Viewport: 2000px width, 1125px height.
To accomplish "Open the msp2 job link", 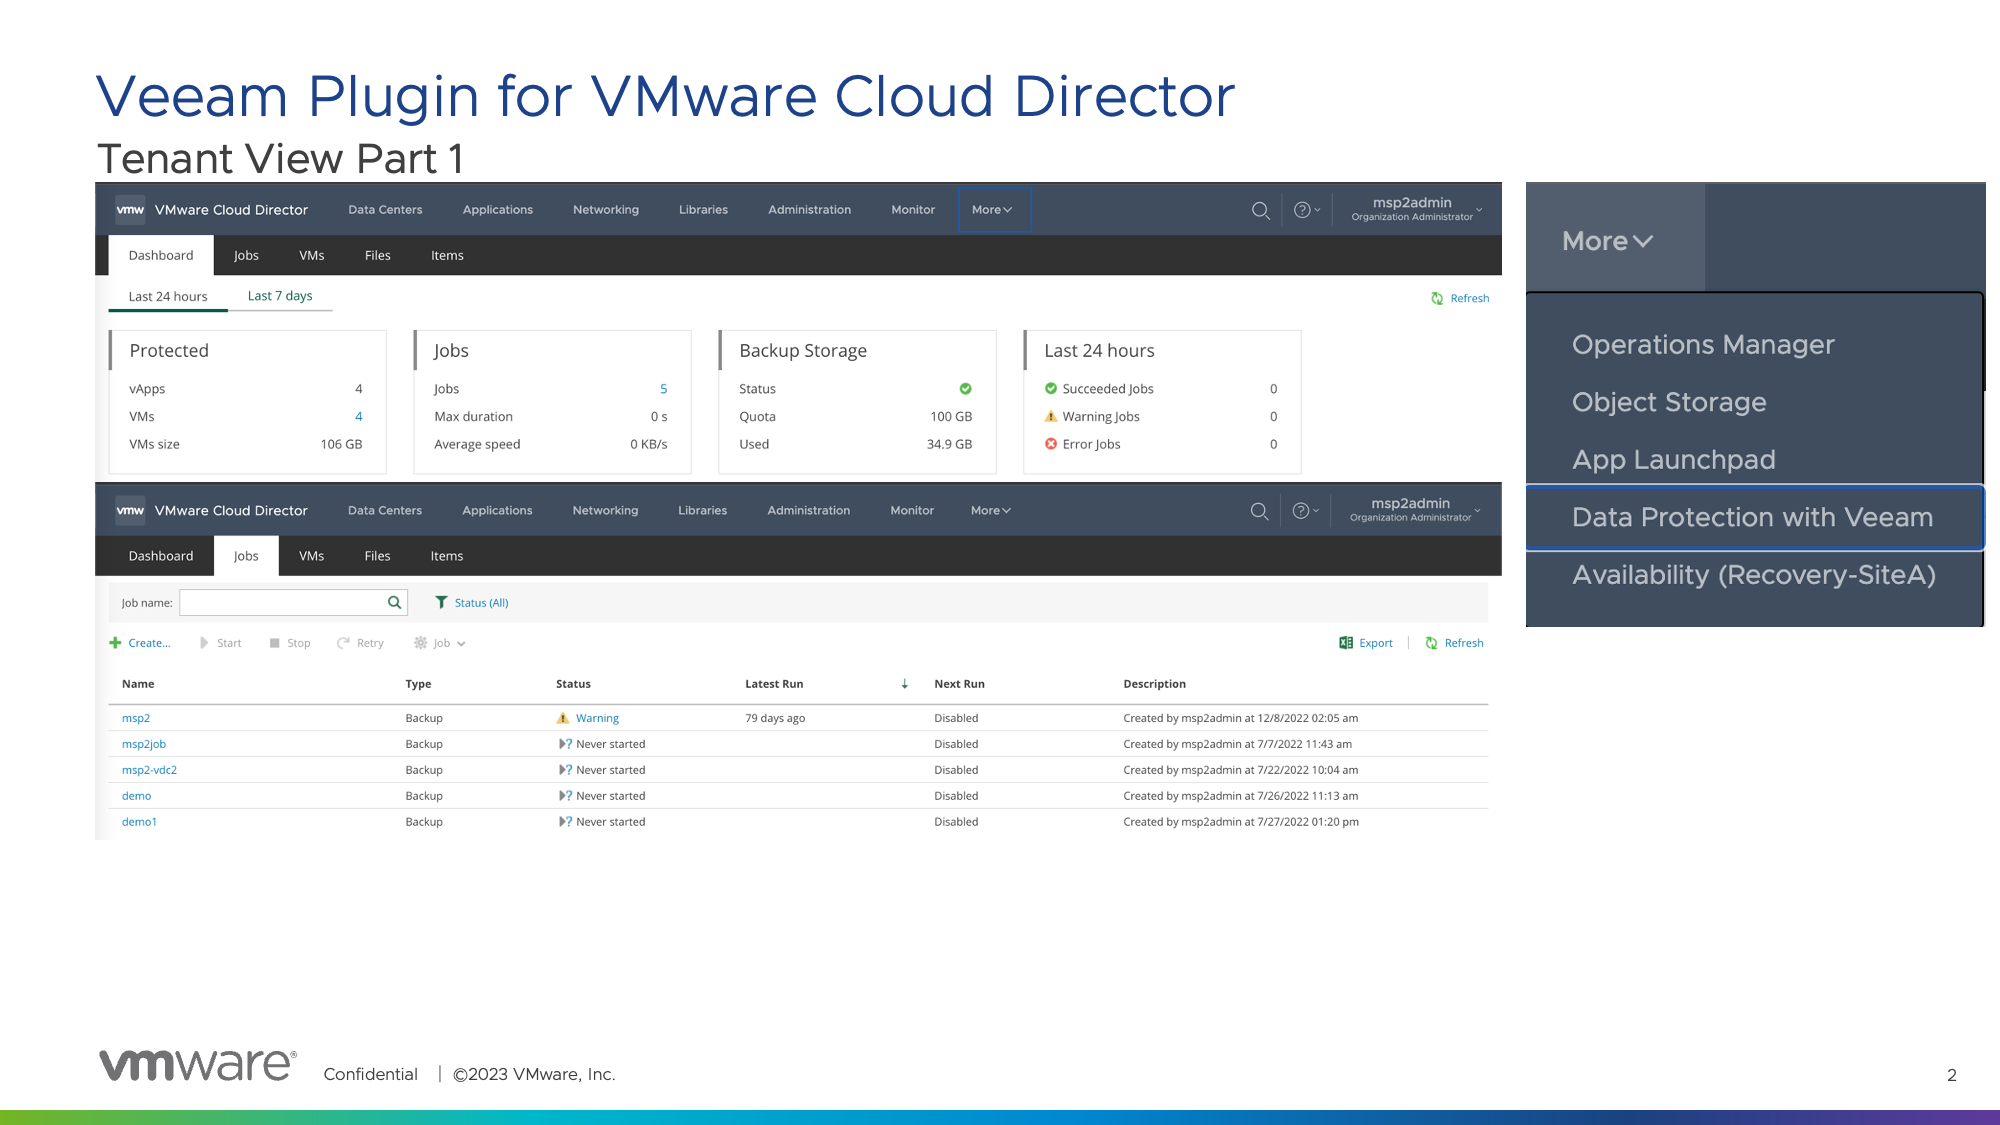I will click(x=136, y=718).
